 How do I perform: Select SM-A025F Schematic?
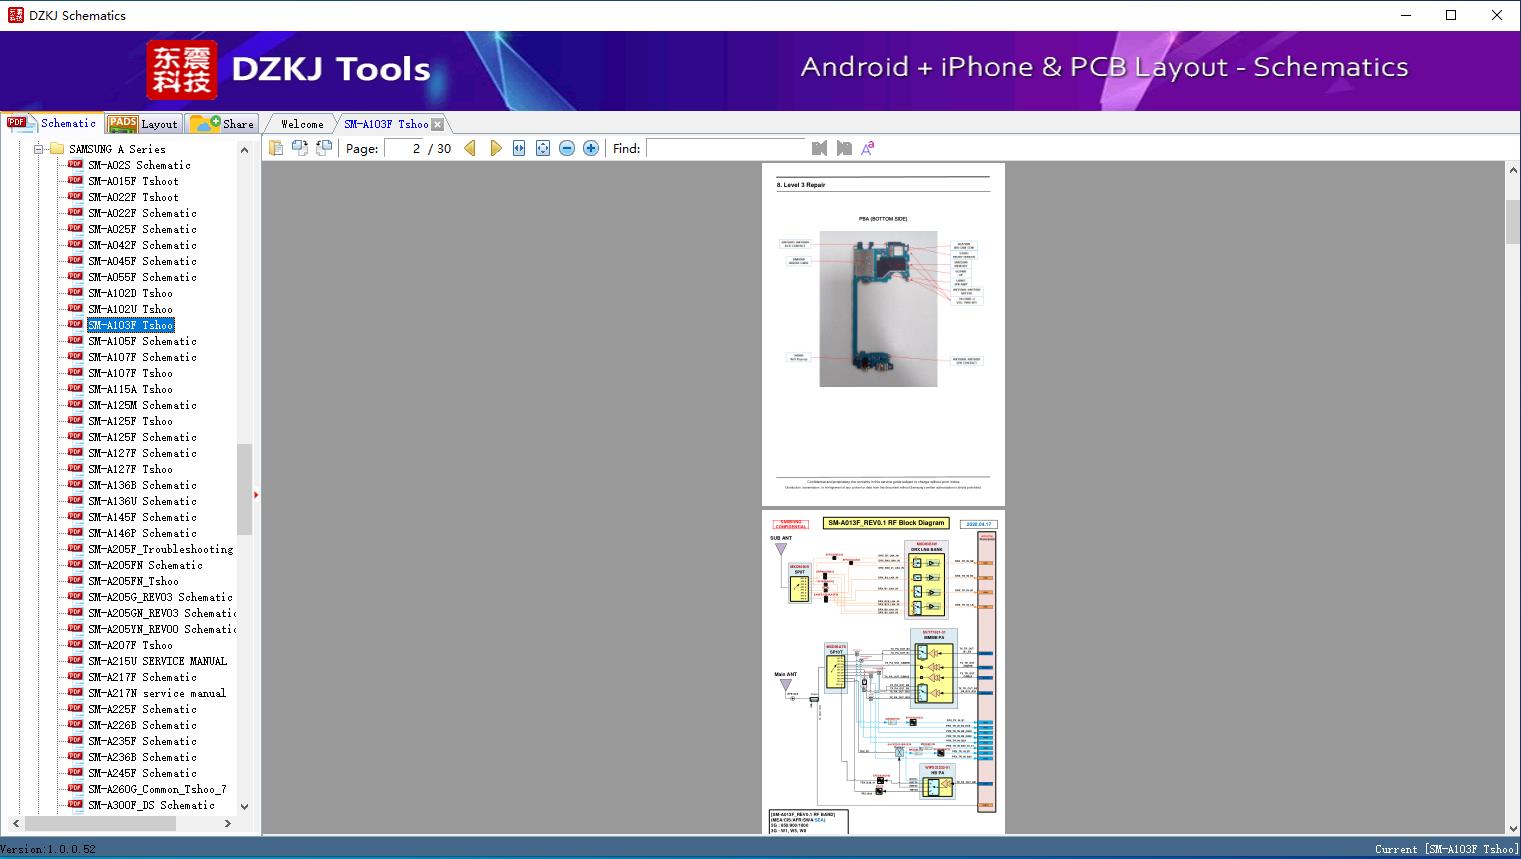(142, 229)
